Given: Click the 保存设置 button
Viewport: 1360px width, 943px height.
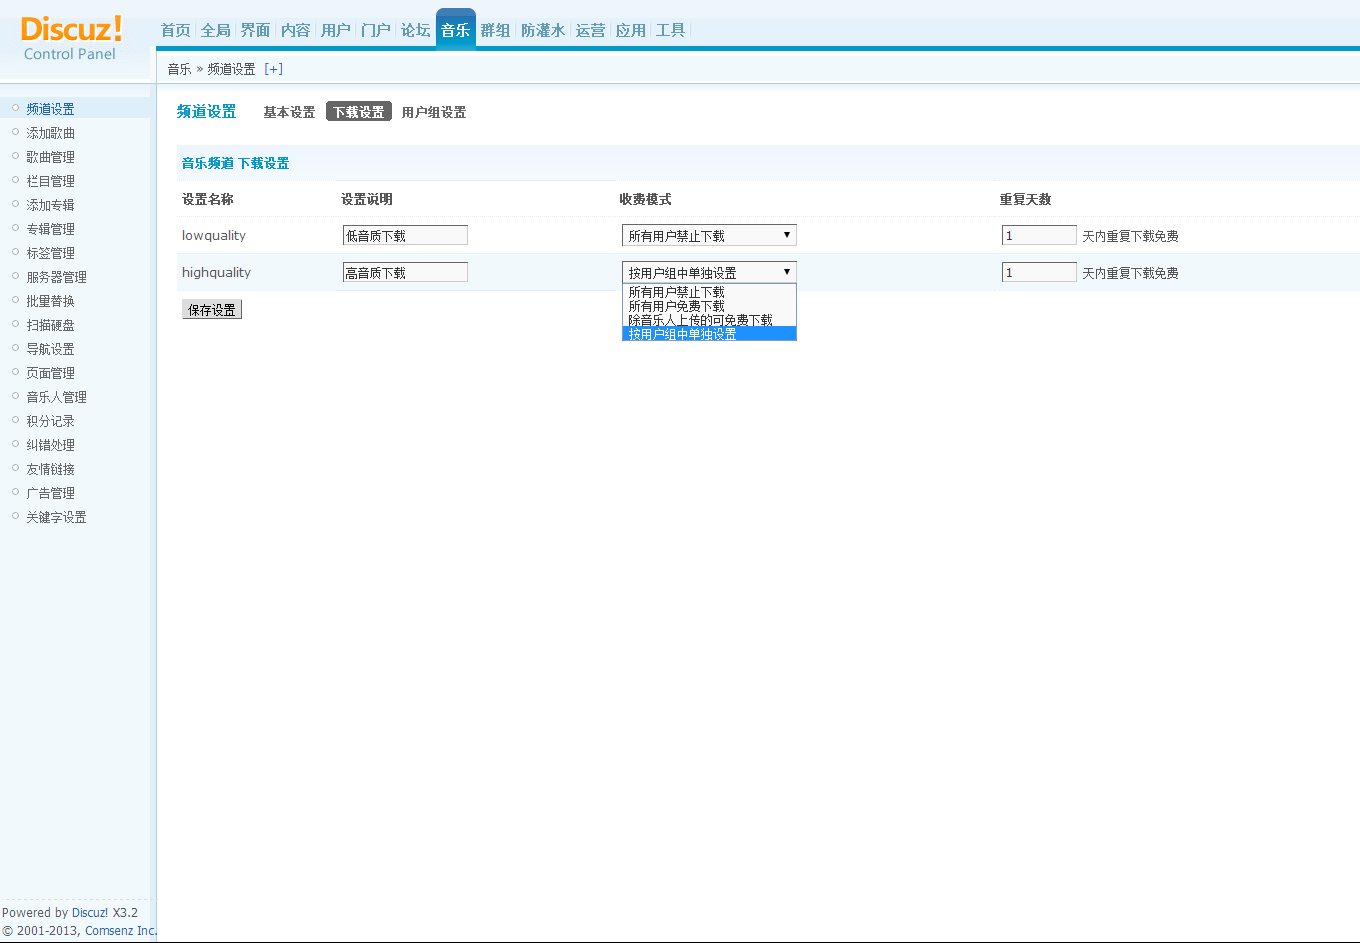Looking at the screenshot, I should tap(211, 309).
